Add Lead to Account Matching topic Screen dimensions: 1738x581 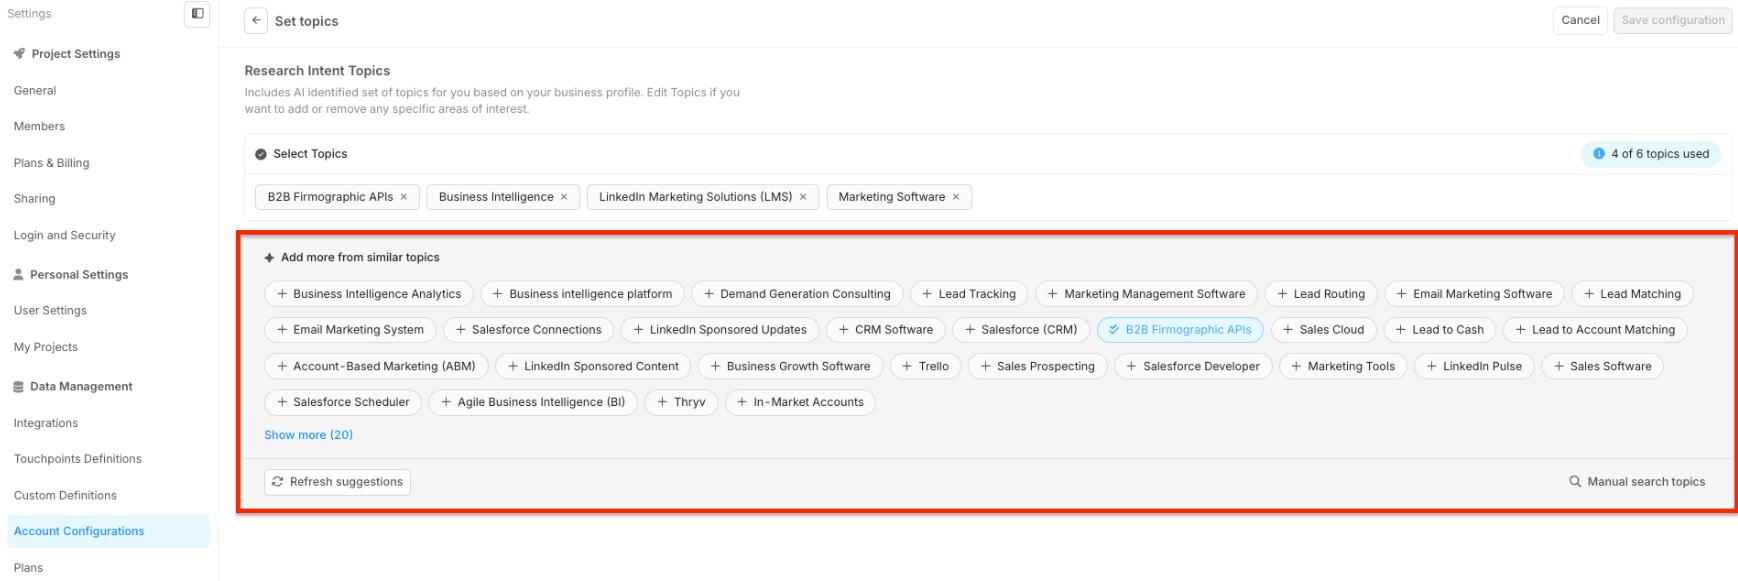[x=1595, y=330]
